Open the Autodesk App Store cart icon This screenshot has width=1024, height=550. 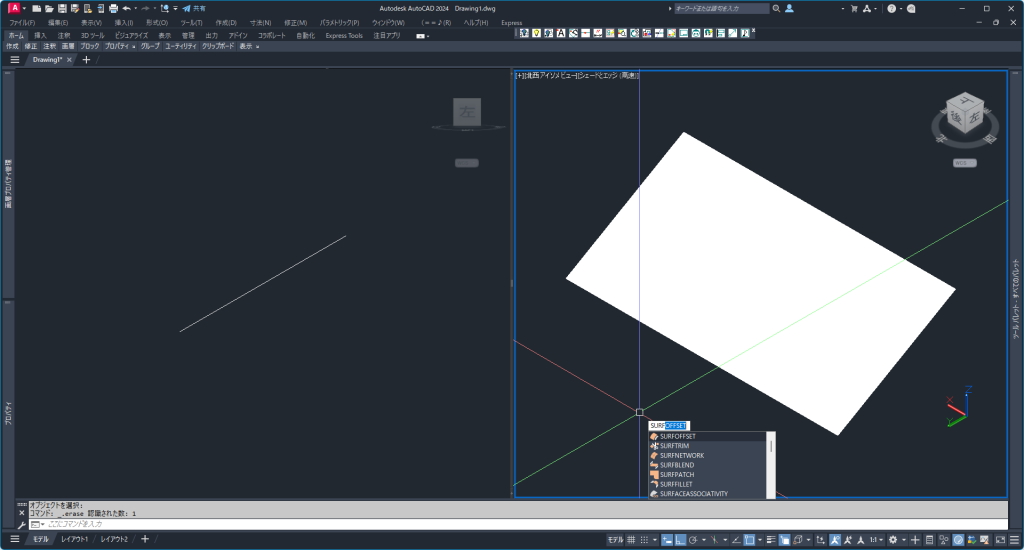[x=854, y=8]
